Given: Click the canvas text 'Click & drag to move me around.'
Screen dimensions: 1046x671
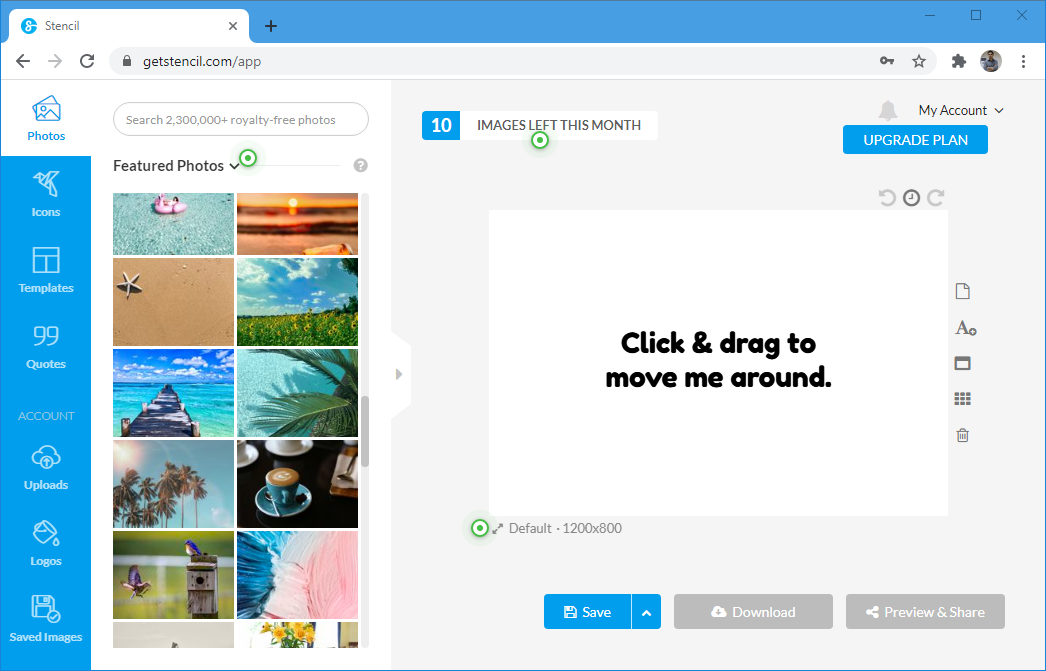Looking at the screenshot, I should (718, 360).
